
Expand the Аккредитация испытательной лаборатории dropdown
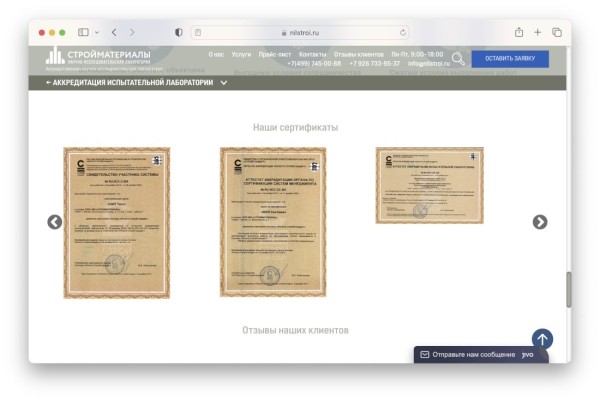tap(223, 83)
